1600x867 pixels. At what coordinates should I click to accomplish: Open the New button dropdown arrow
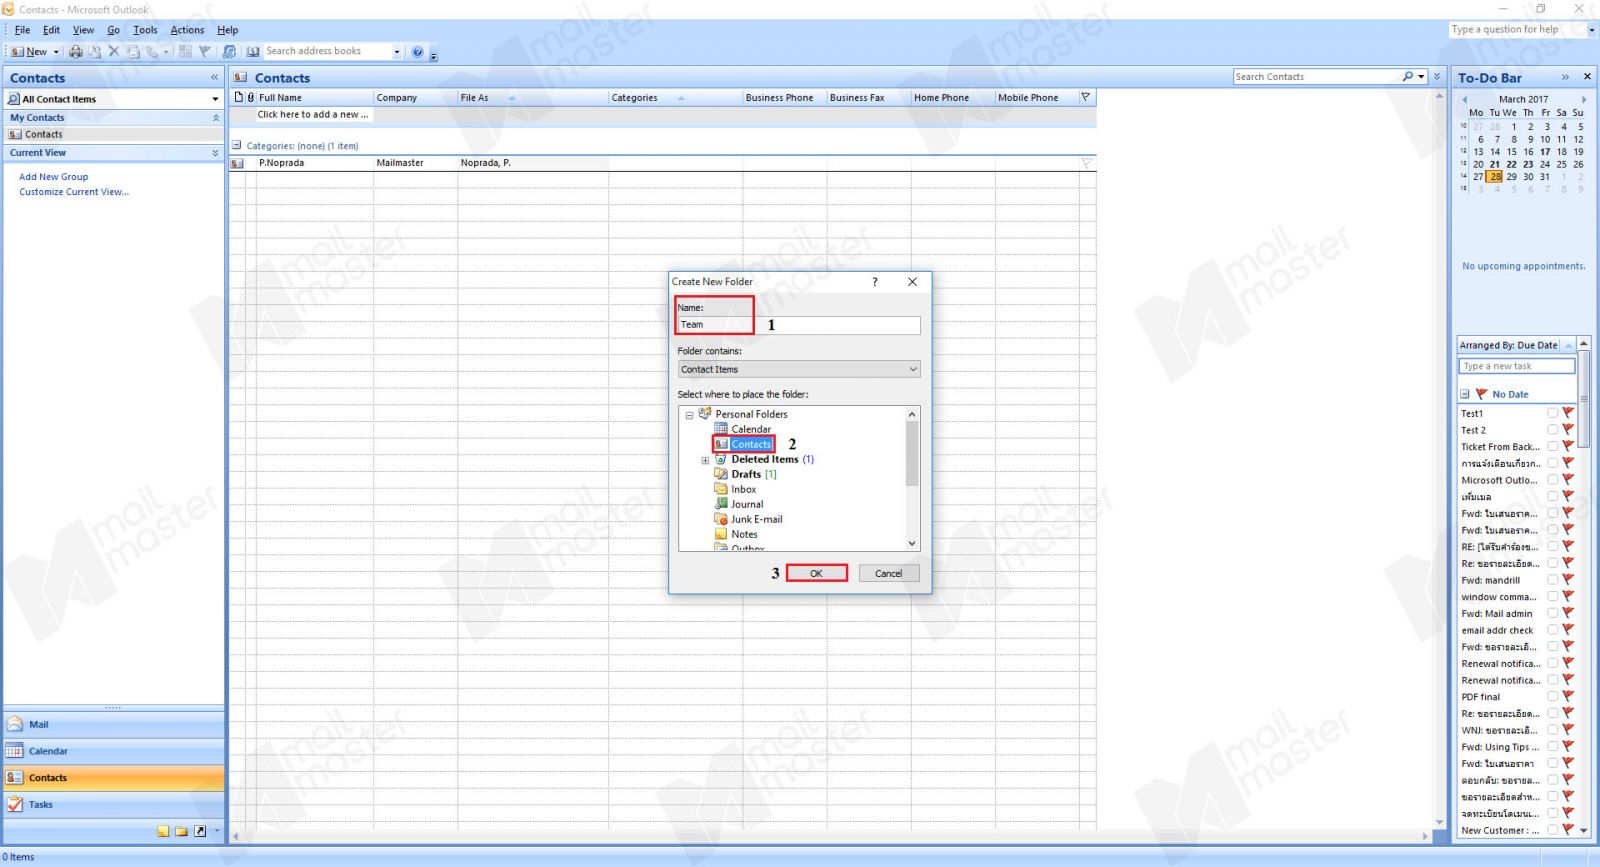pyautogui.click(x=56, y=52)
